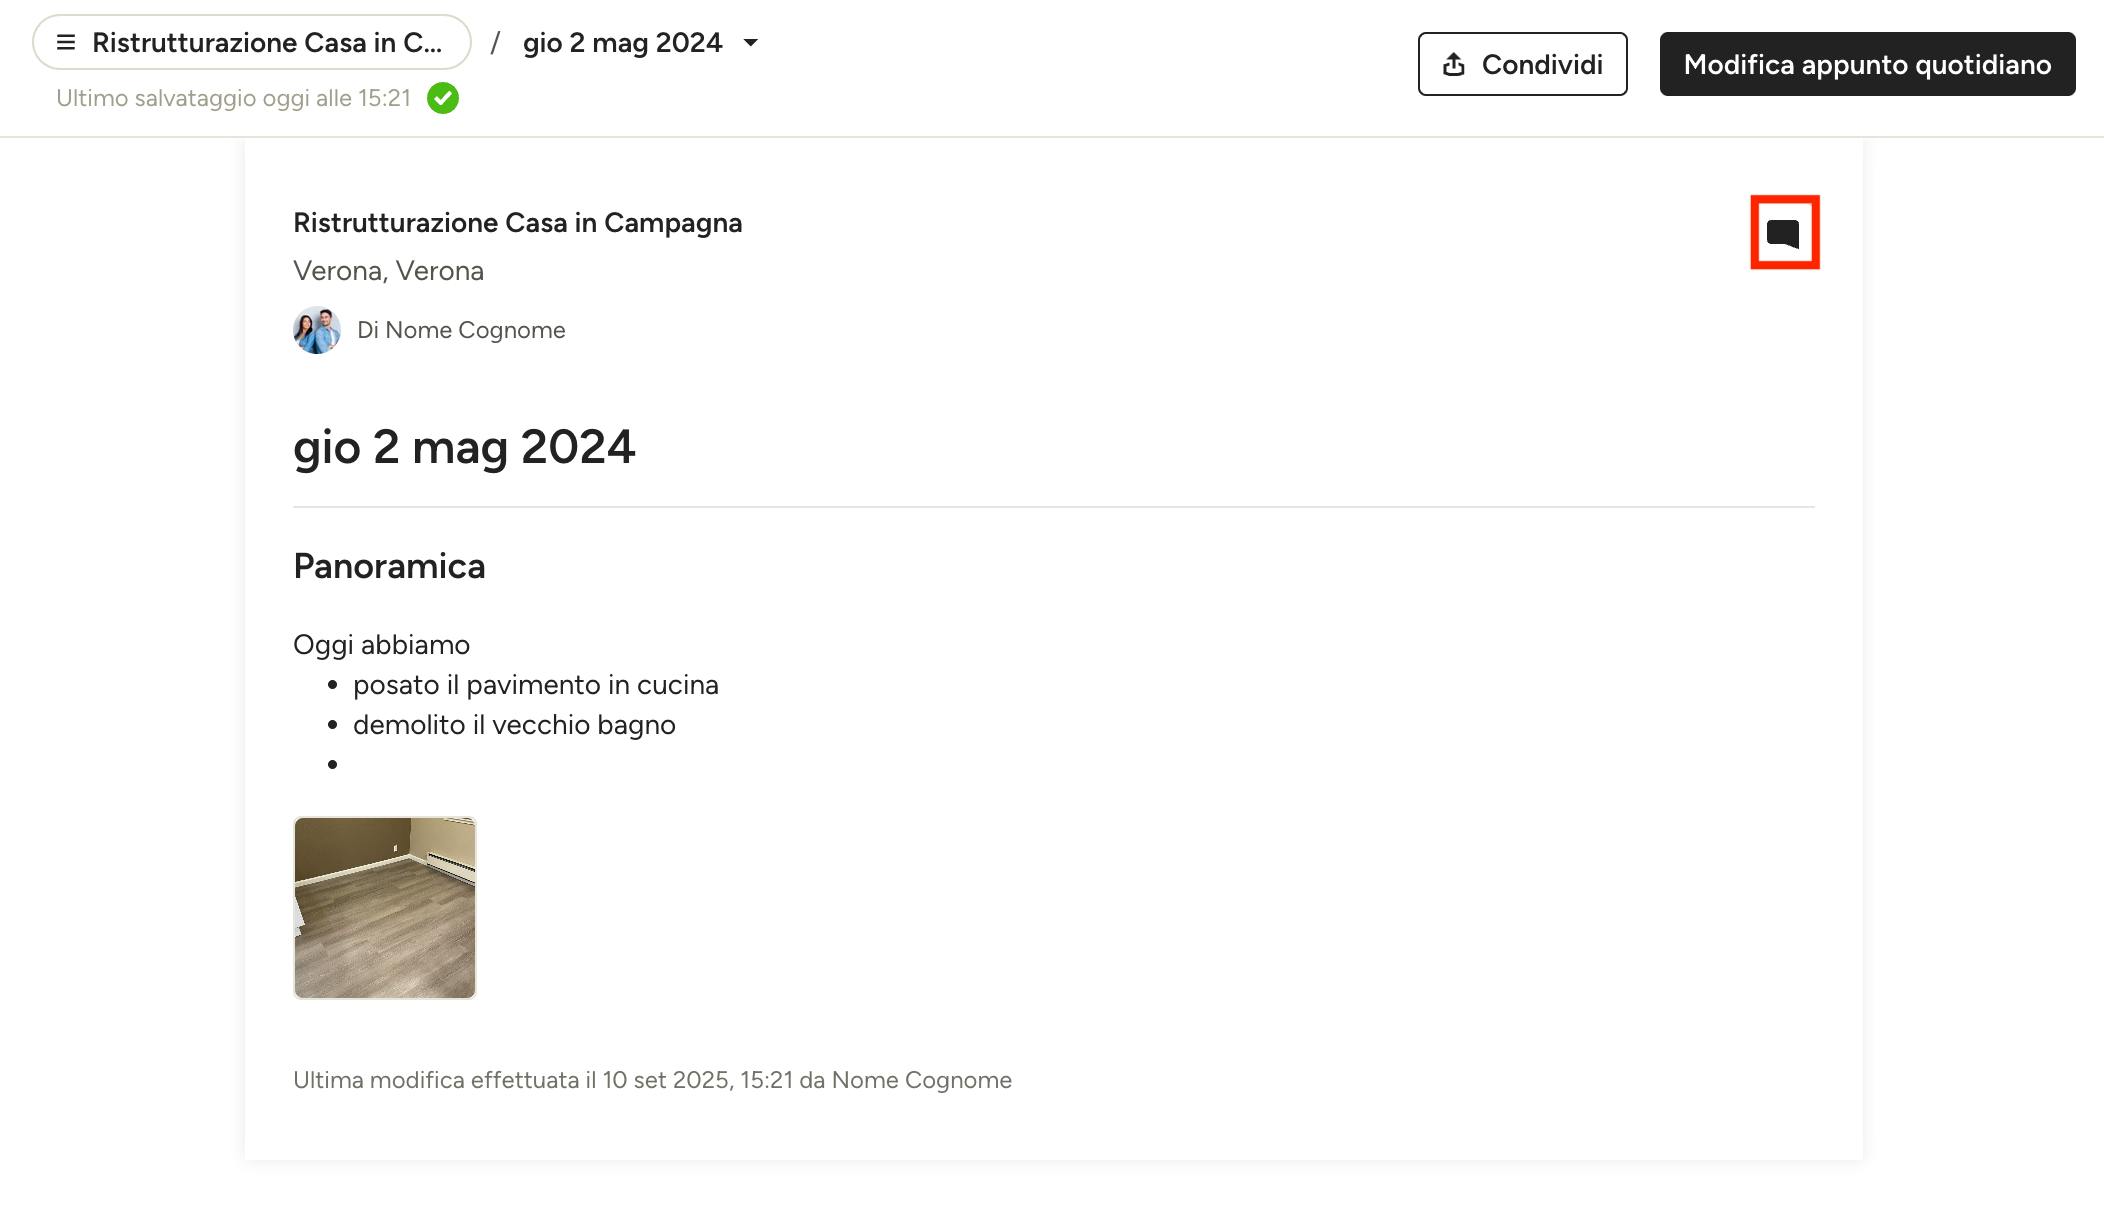Click the green saved checkmark icon
2104x1224 pixels.
tap(443, 98)
